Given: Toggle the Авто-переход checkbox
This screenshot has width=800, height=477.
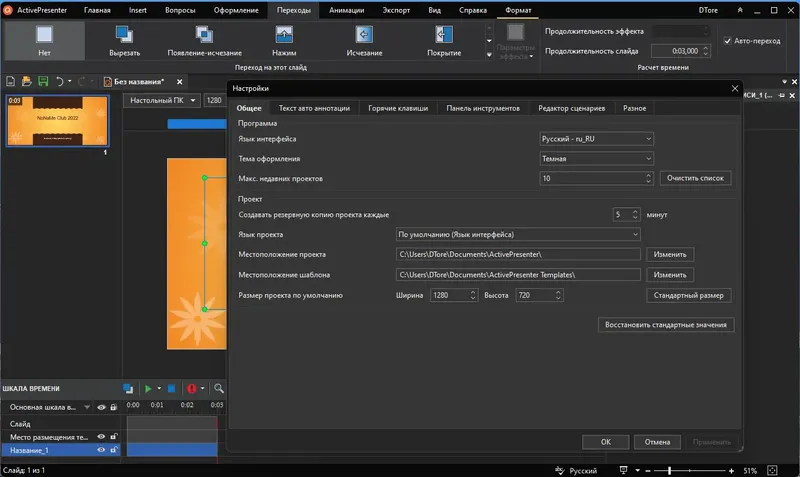Looking at the screenshot, I should click(x=729, y=41).
